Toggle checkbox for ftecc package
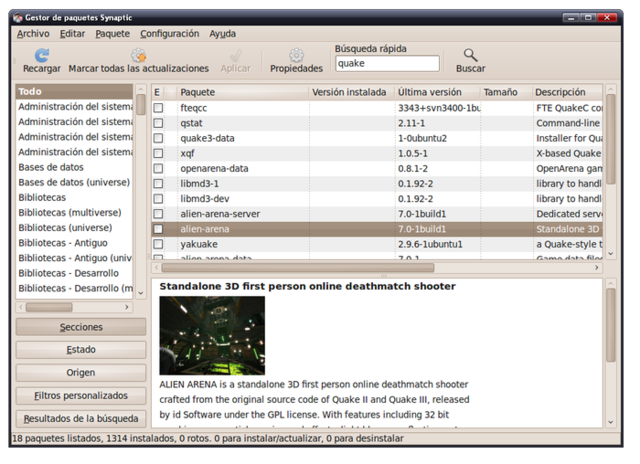The width and height of the screenshot is (640, 464). [158, 108]
